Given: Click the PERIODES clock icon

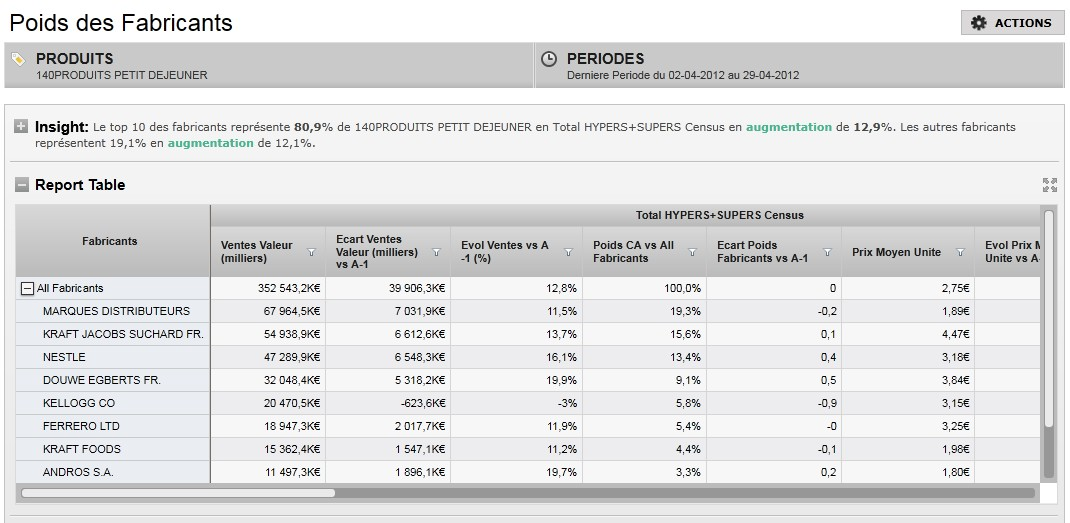Looking at the screenshot, I should click(549, 59).
